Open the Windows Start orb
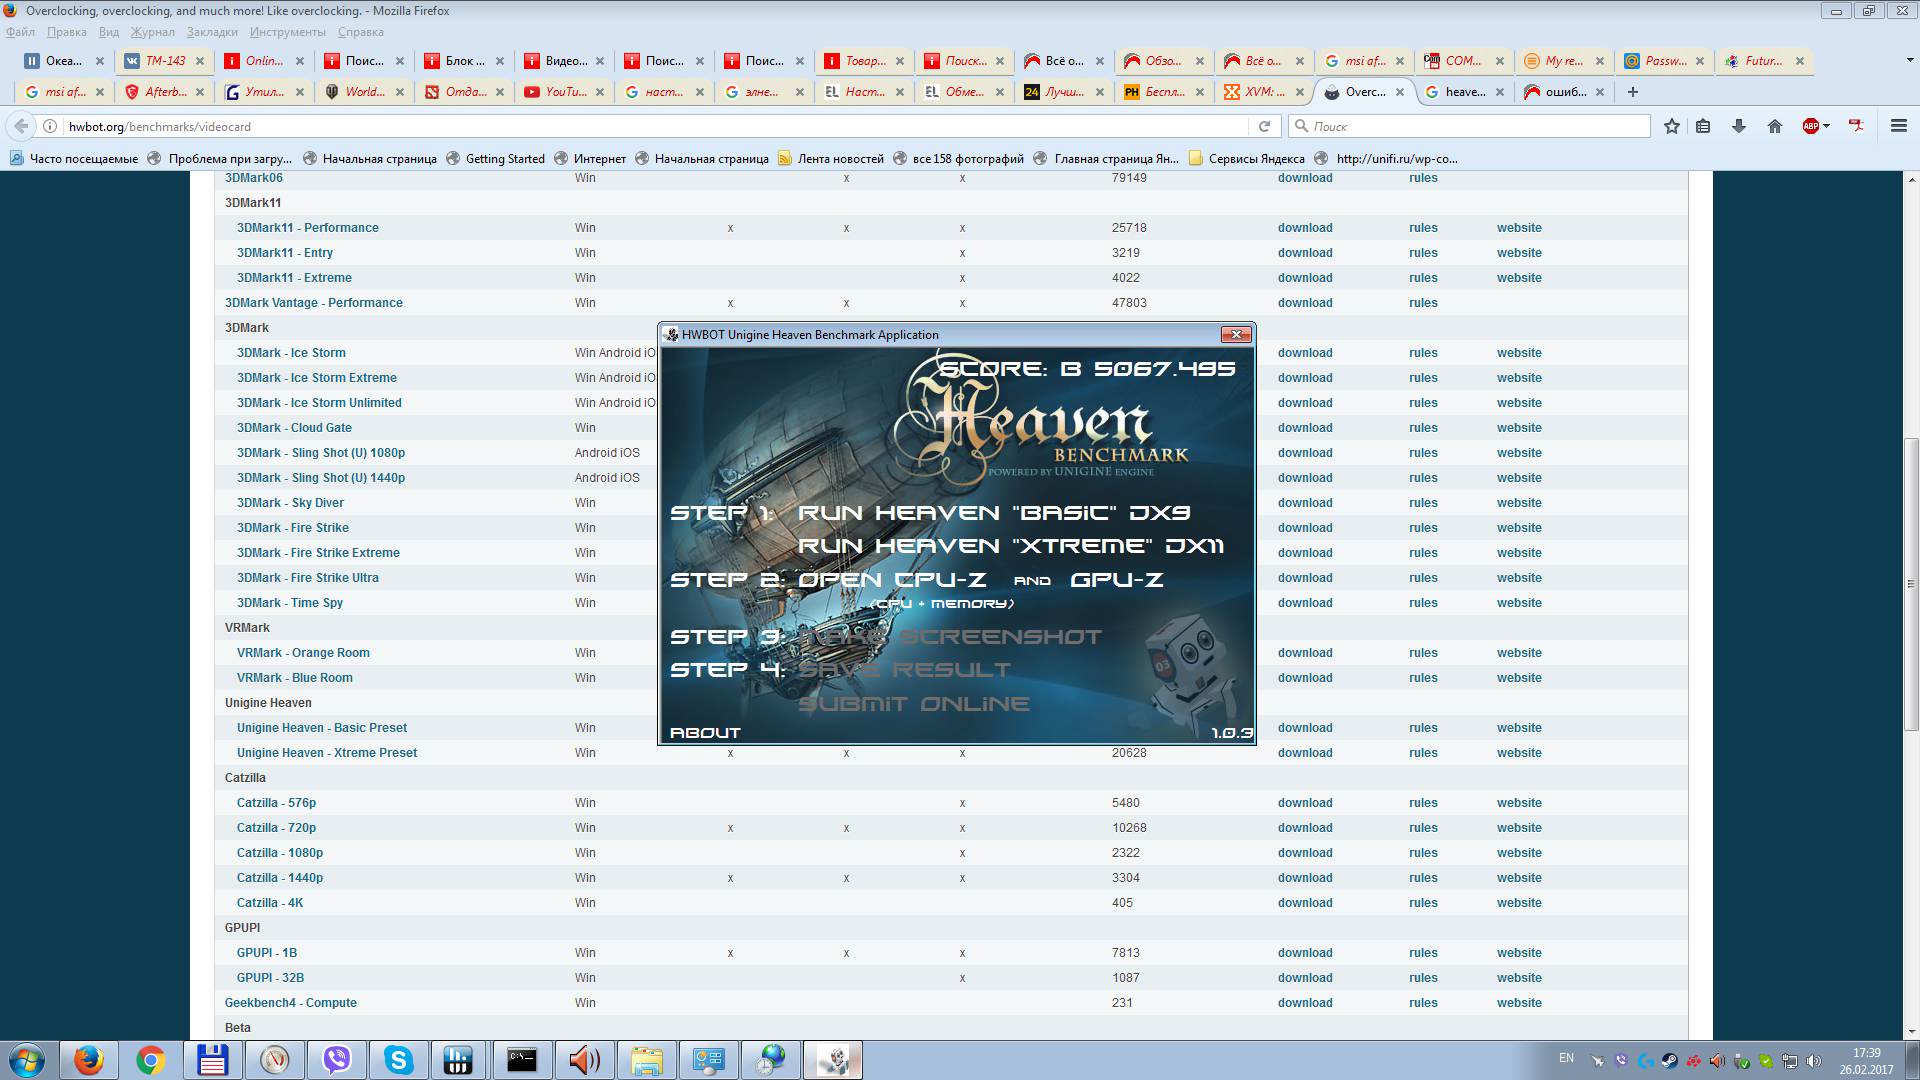Viewport: 1920px width, 1080px height. (27, 1060)
